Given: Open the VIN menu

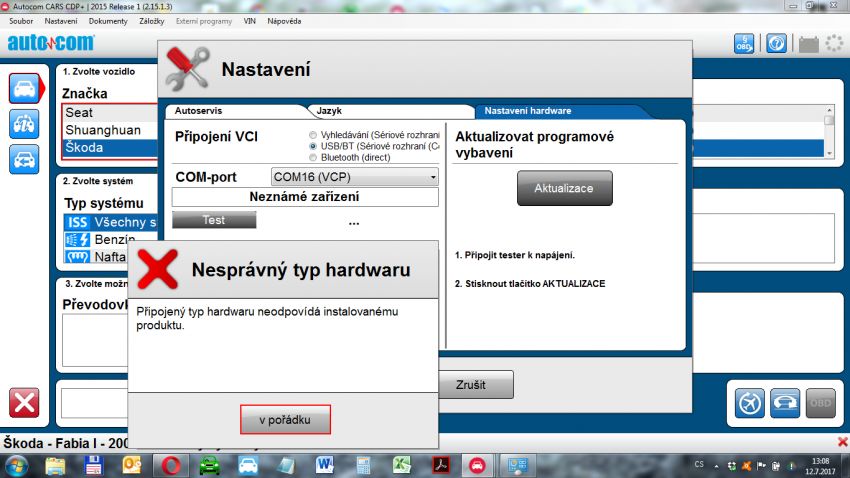Looking at the screenshot, I should (x=249, y=21).
